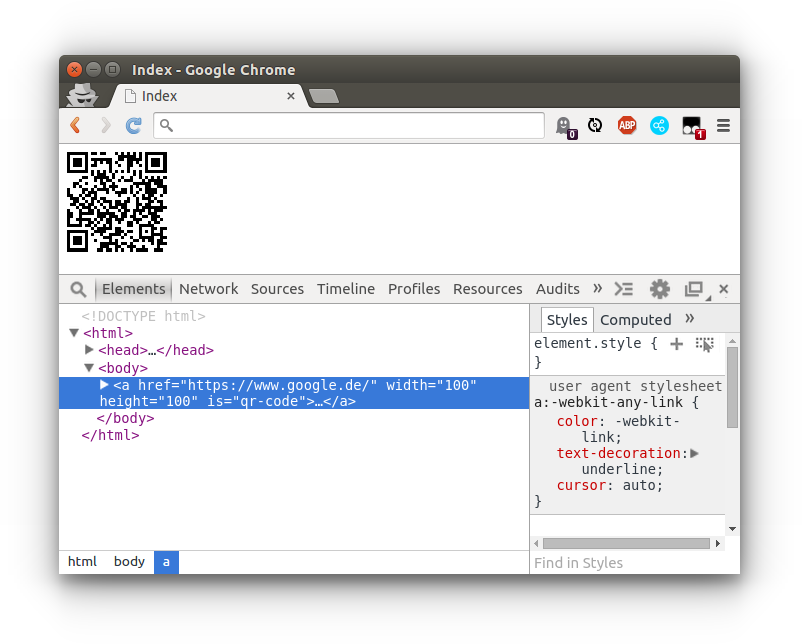Click the styles vertical scrollbar thumb
The width and height of the screenshot is (802, 644).
[732, 387]
